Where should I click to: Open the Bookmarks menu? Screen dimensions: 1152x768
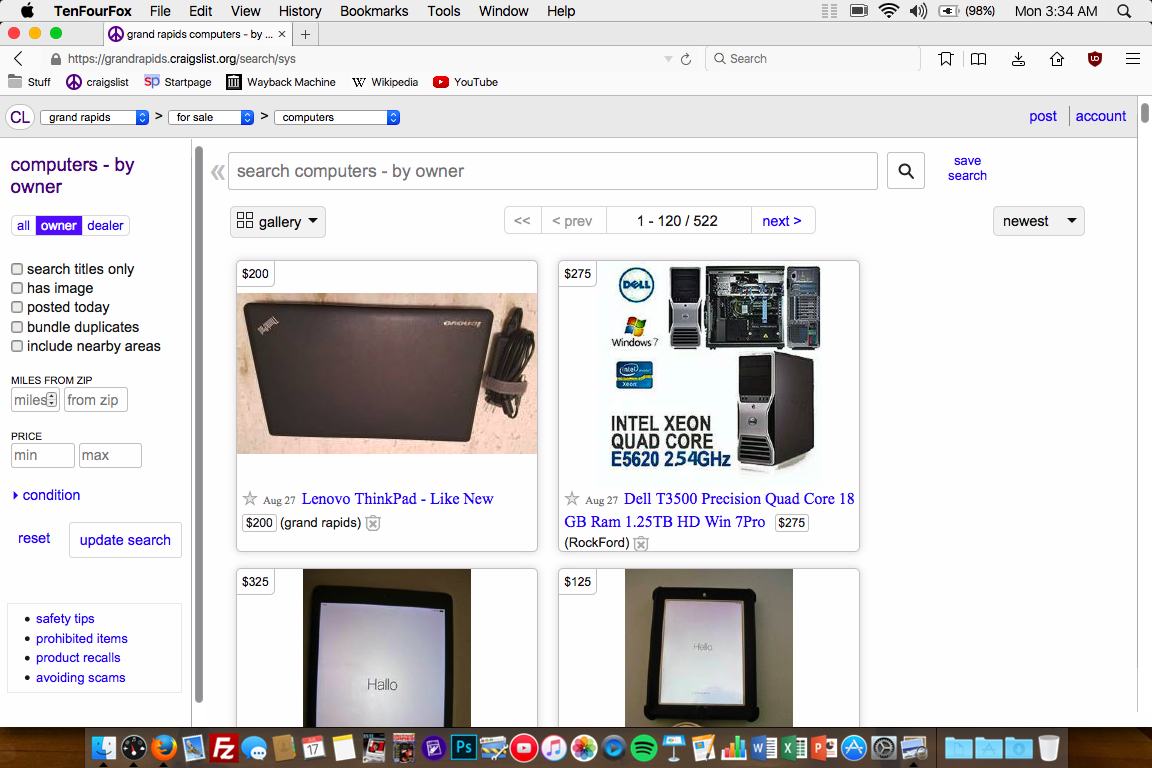pos(374,11)
